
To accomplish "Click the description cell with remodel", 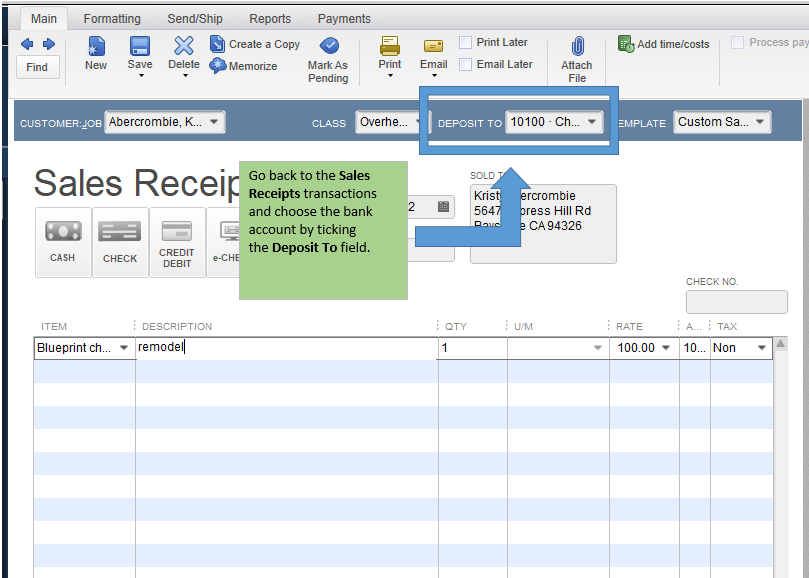I will (x=287, y=348).
